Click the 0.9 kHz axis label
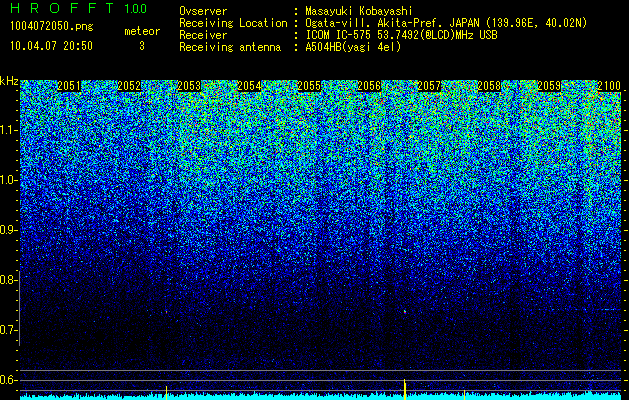This screenshot has width=629, height=400. coord(7,230)
